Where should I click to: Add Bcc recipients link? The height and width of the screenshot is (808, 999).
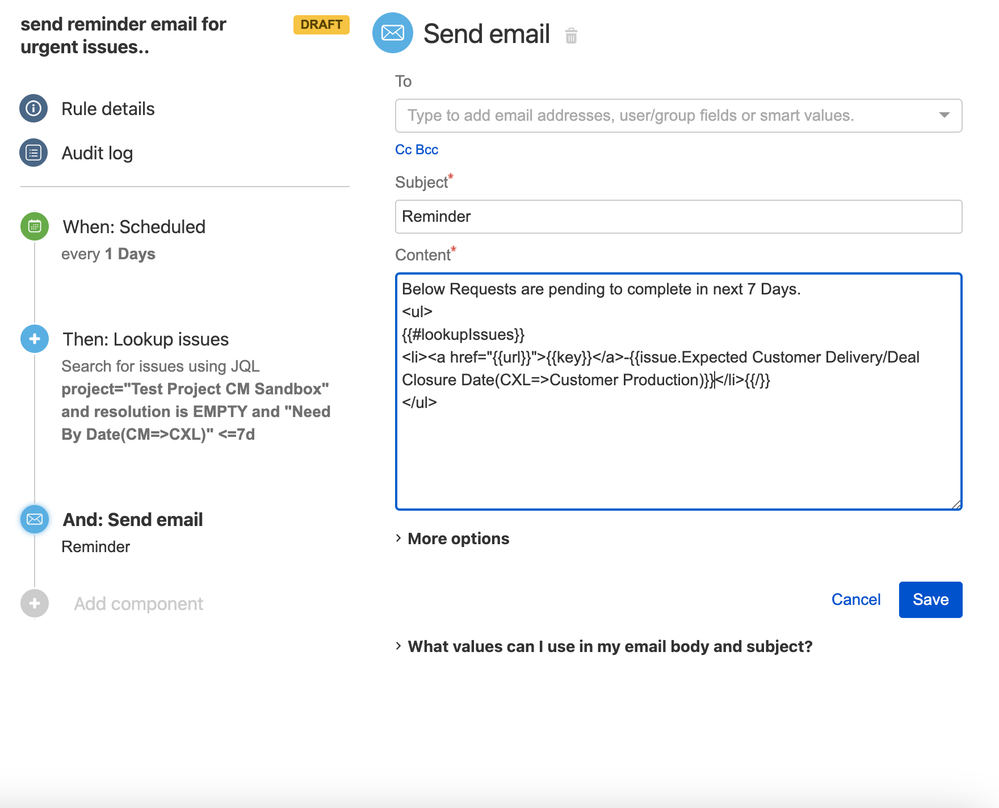(427, 150)
